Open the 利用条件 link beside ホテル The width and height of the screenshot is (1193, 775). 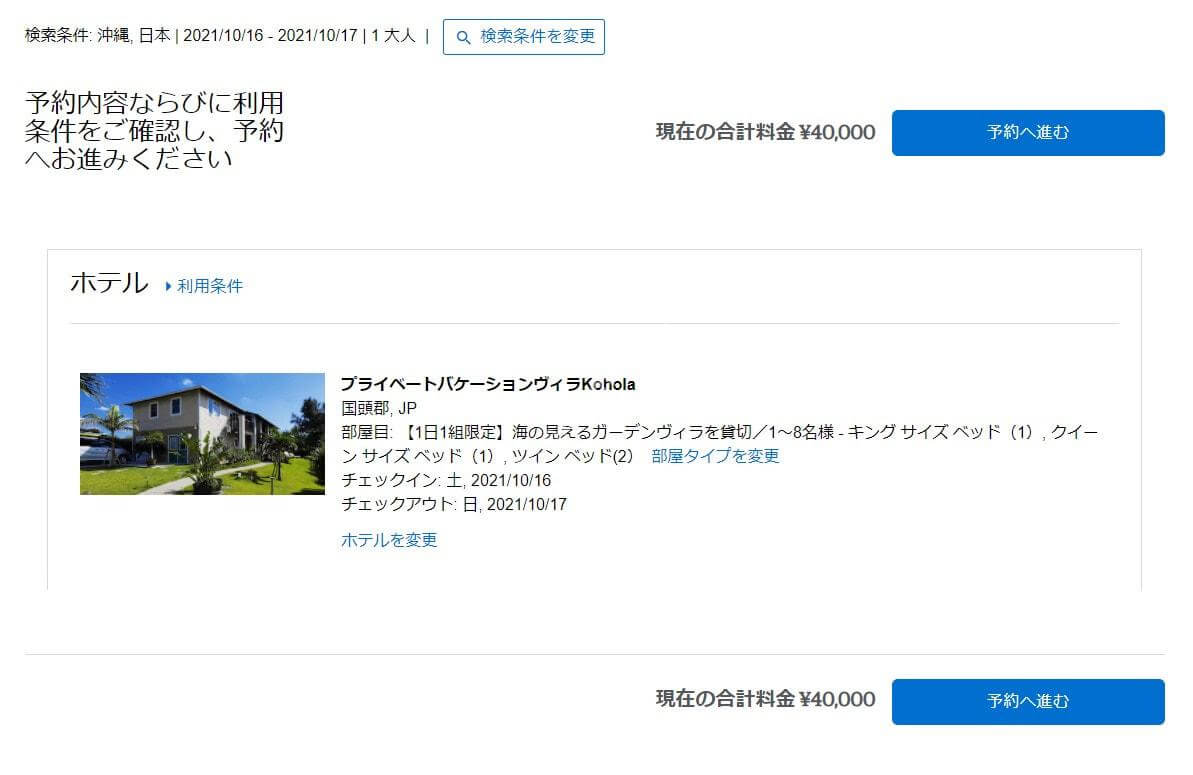point(209,287)
